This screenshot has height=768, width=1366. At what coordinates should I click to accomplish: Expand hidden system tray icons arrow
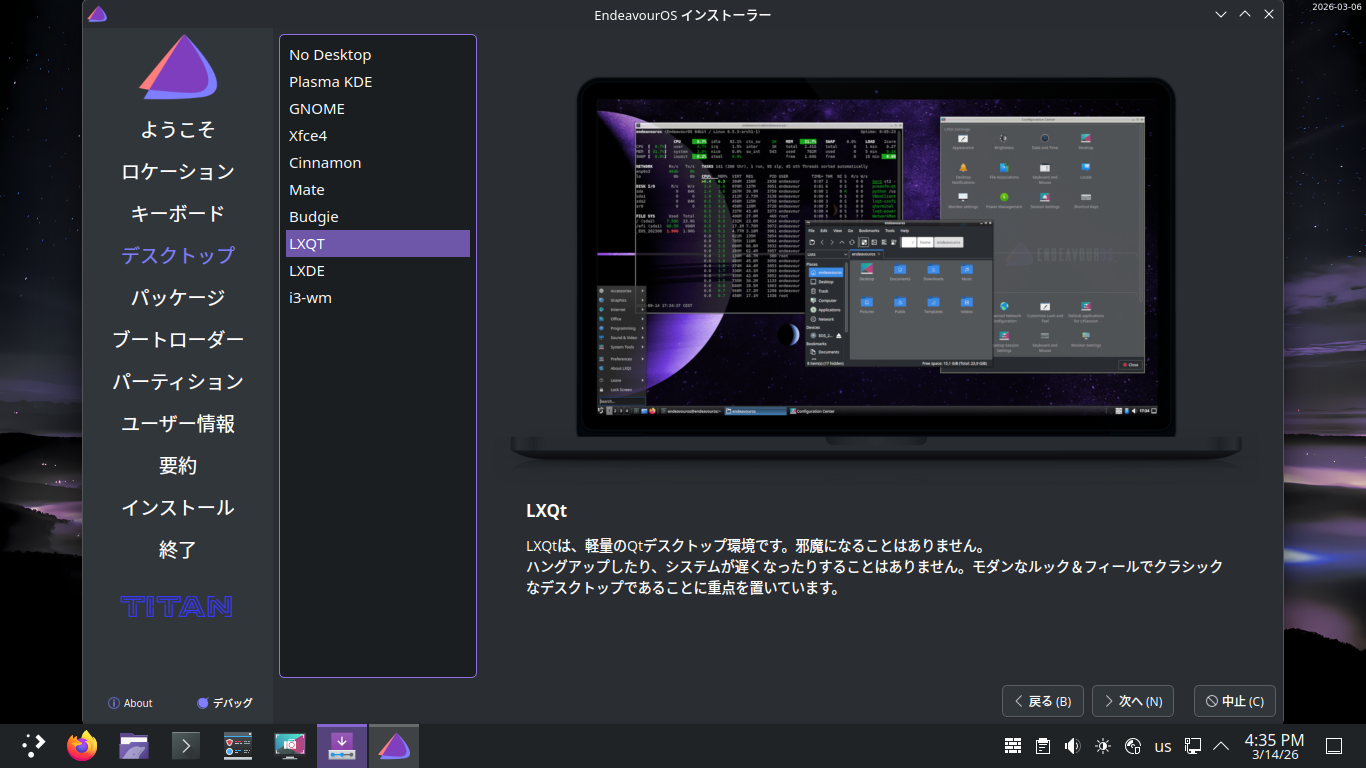coord(1221,746)
